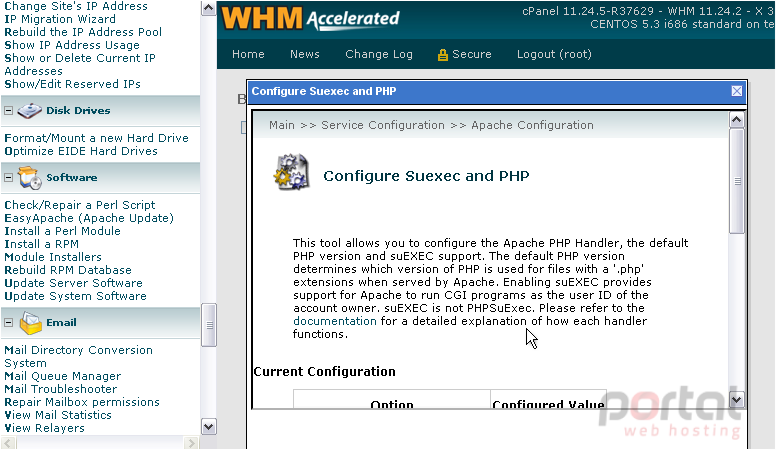Click the Current Configuration heading
The image size is (776, 450).
pos(324,371)
